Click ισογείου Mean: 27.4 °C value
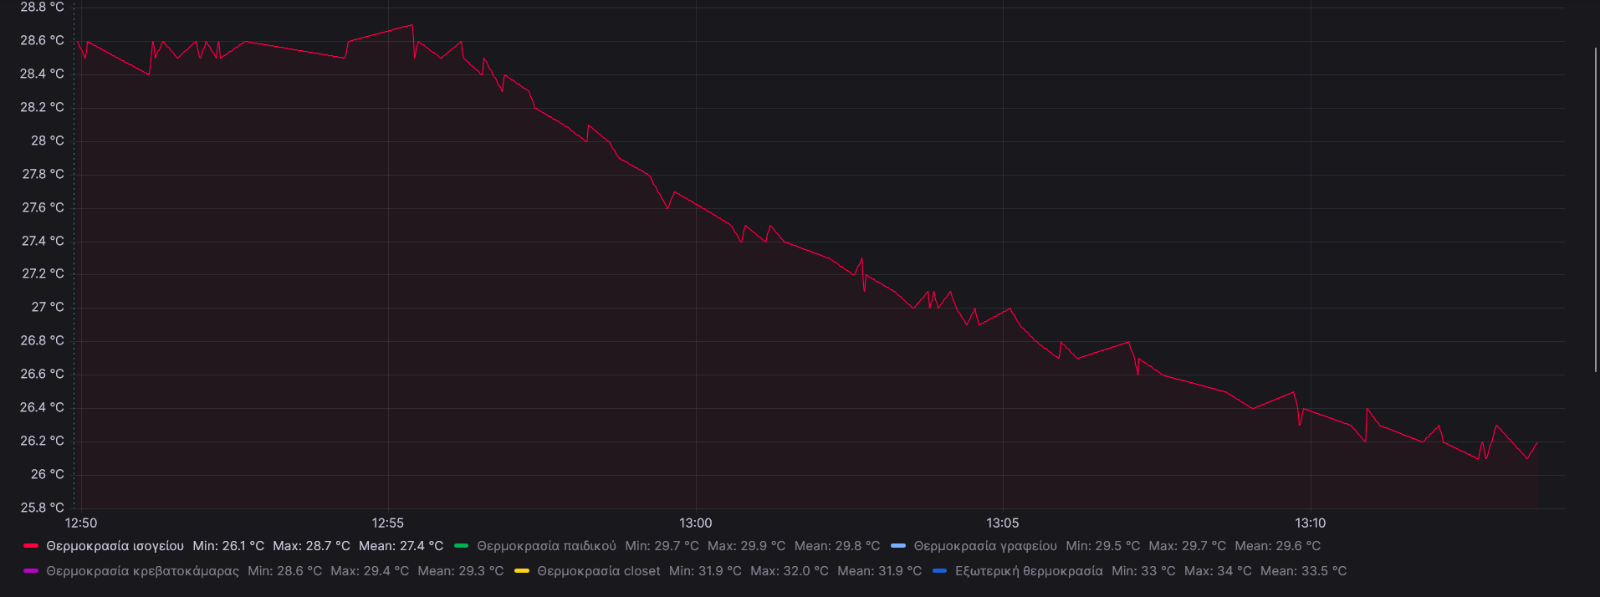The height and width of the screenshot is (597, 1600). tap(400, 546)
